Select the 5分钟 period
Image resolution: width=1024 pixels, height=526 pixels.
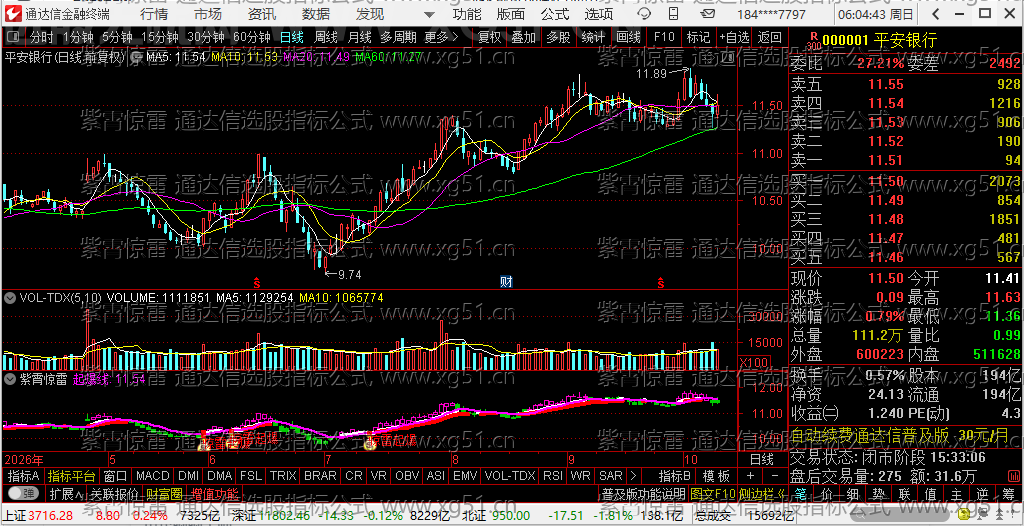pyautogui.click(x=117, y=37)
